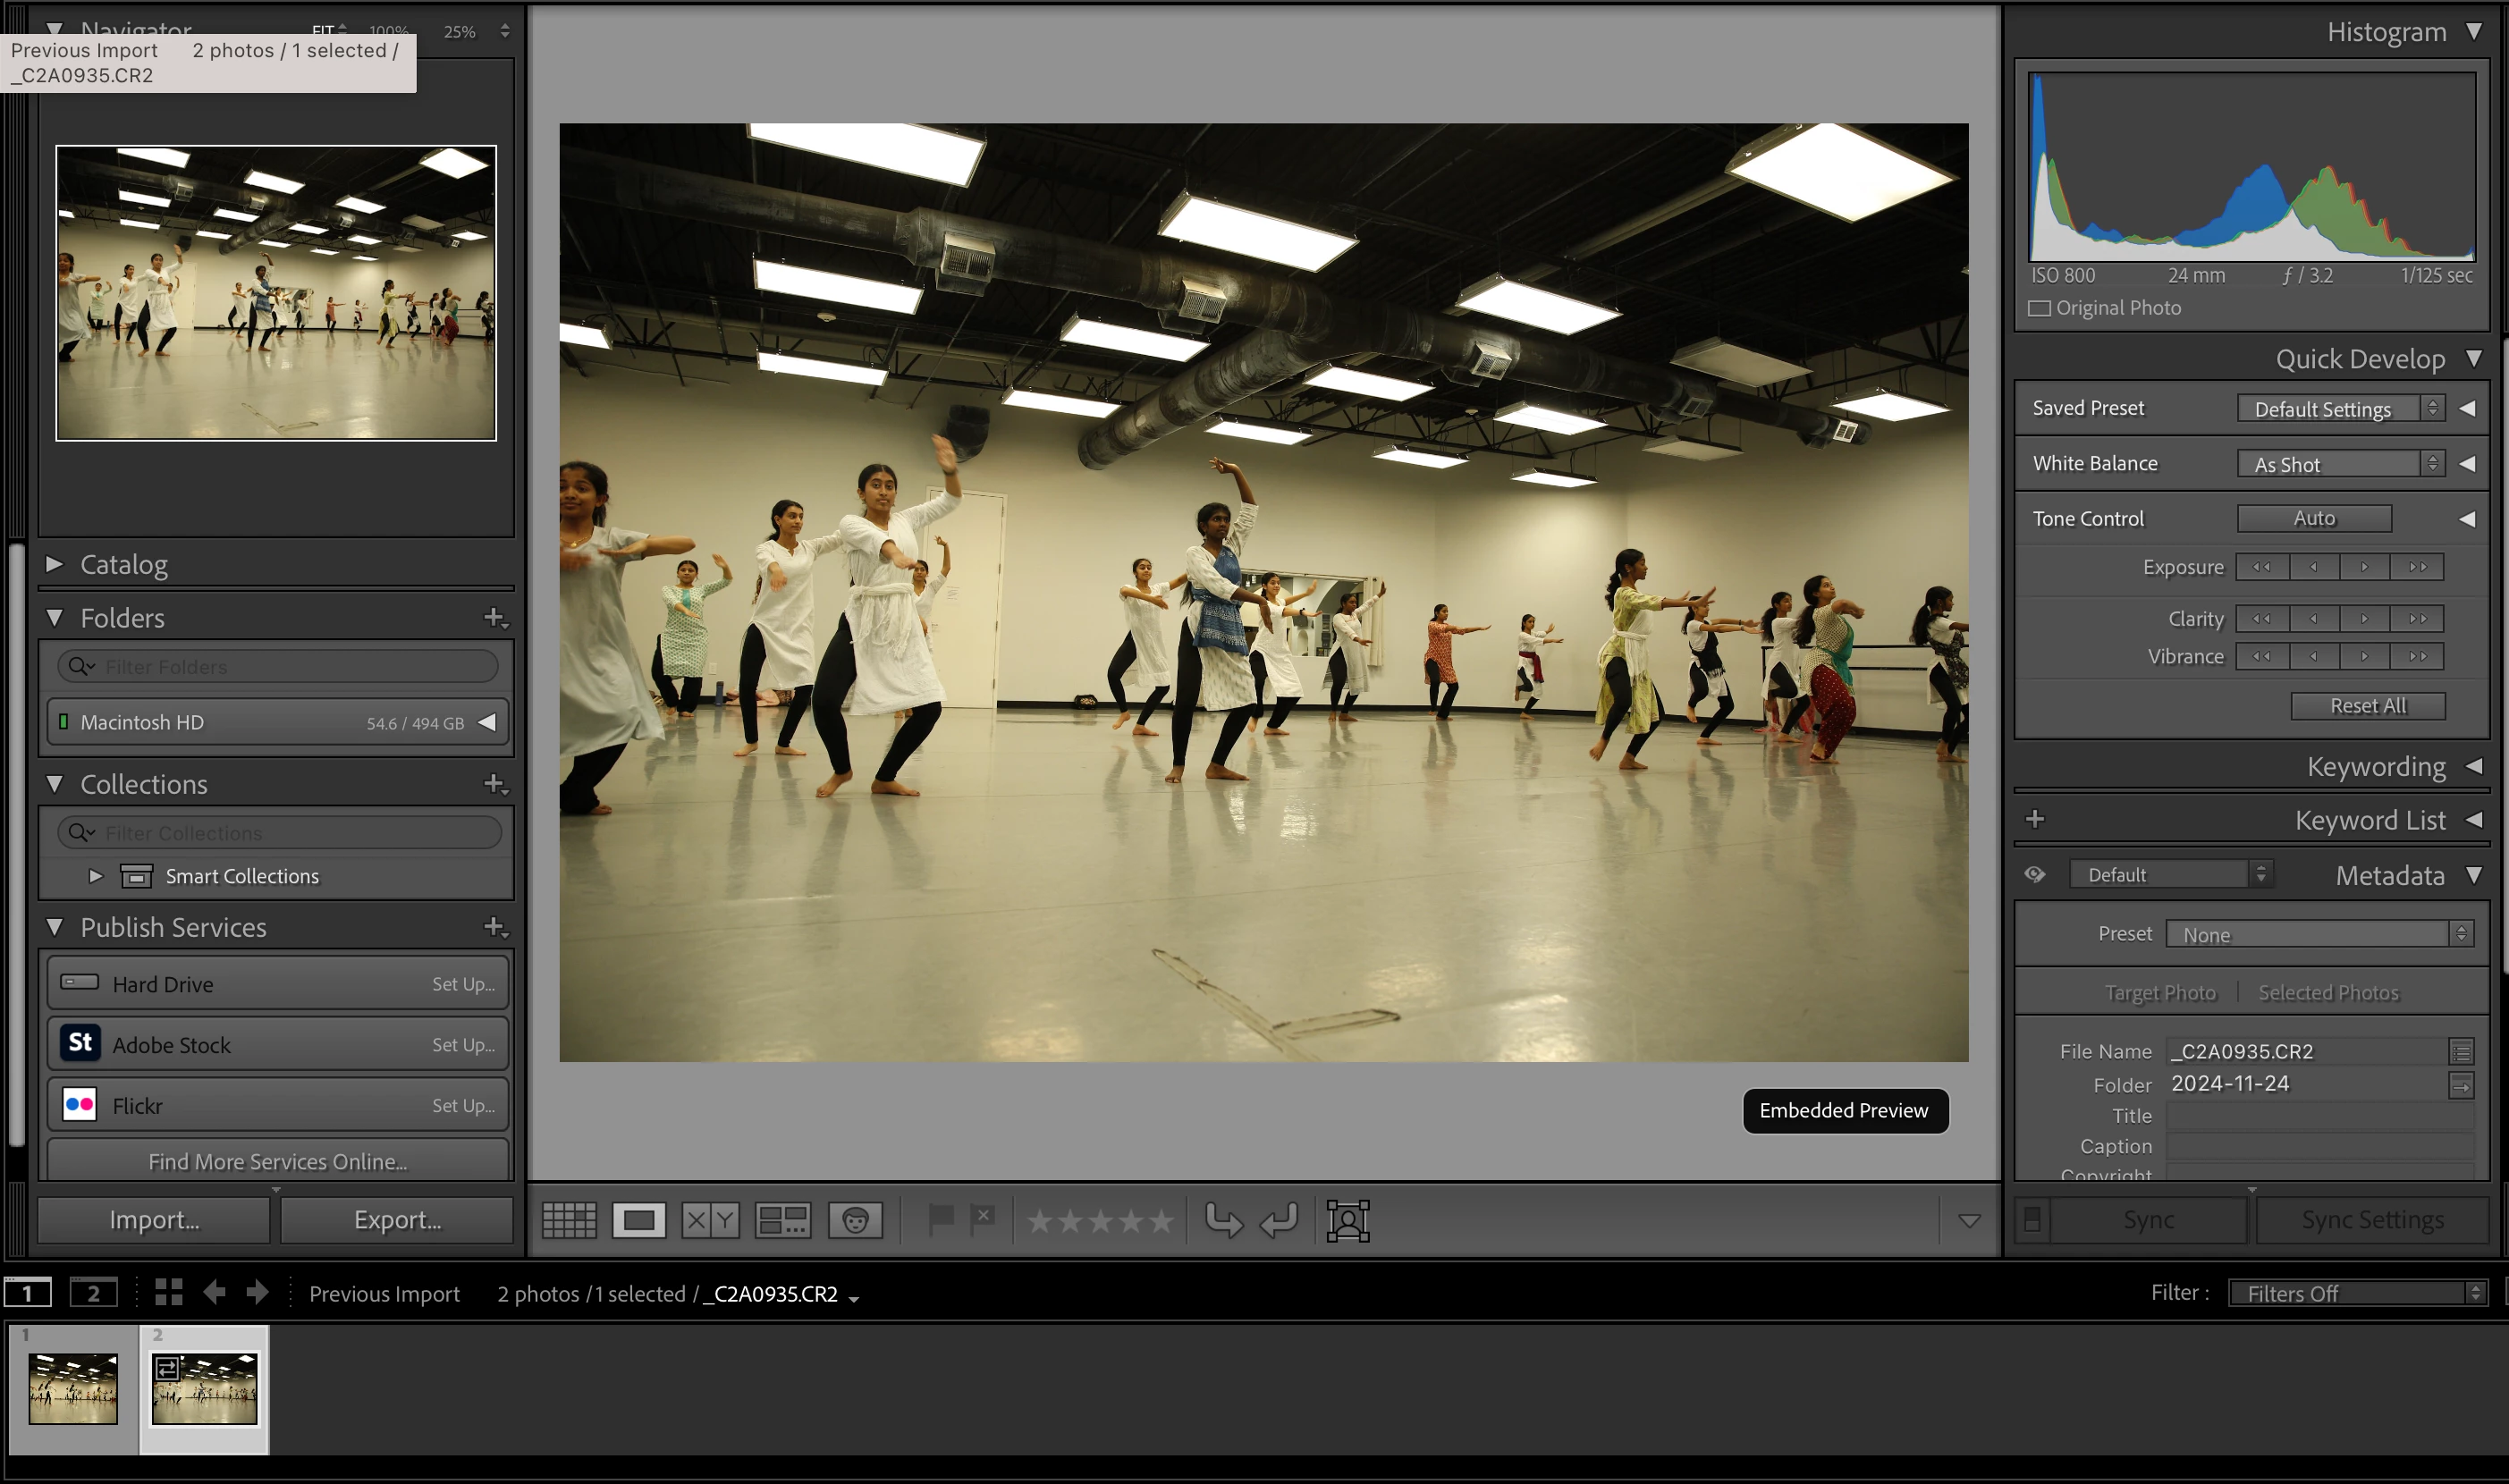Select Loupe view icon in toolbar
The width and height of the screenshot is (2509, 1484).
[639, 1220]
